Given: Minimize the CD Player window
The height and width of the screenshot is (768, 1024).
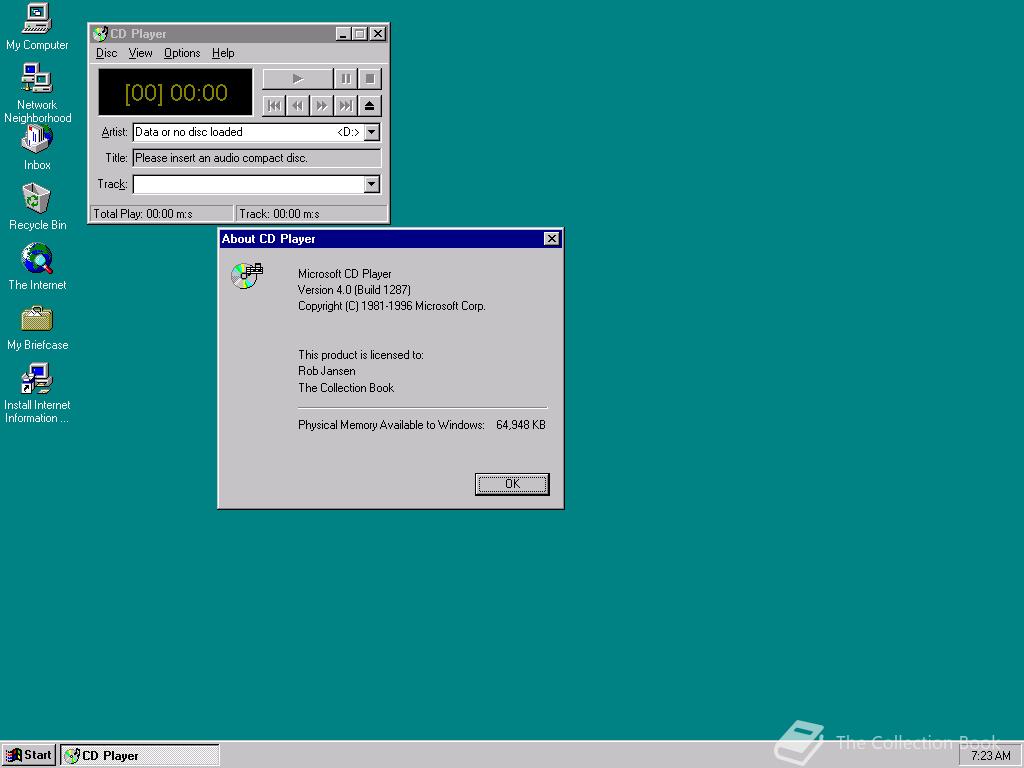Looking at the screenshot, I should click(x=344, y=34).
